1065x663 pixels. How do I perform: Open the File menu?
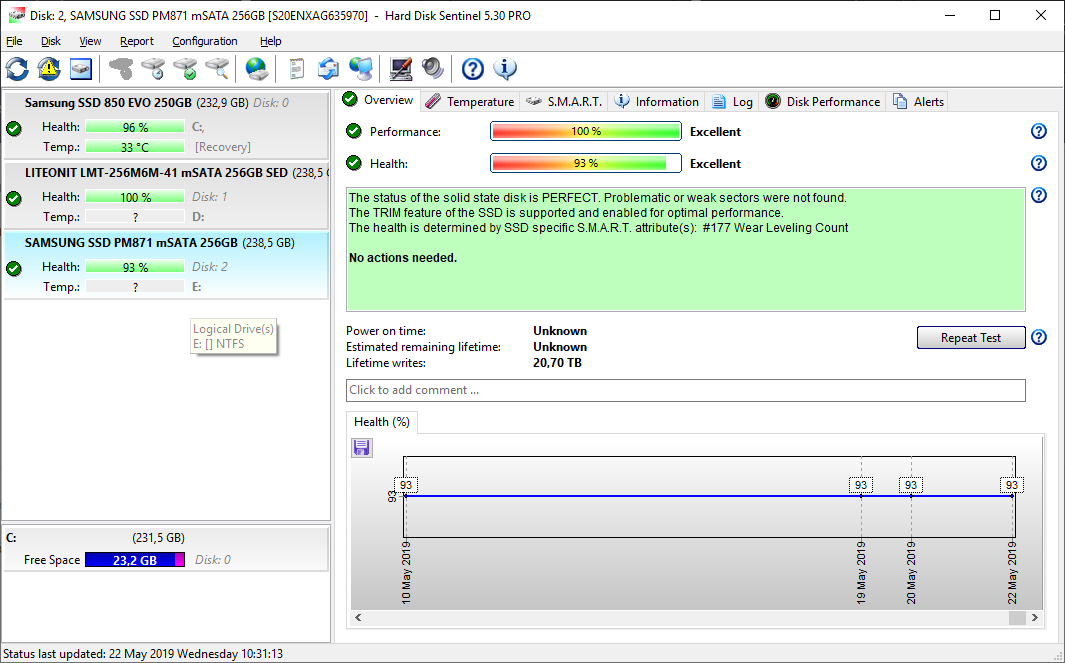click(x=14, y=41)
